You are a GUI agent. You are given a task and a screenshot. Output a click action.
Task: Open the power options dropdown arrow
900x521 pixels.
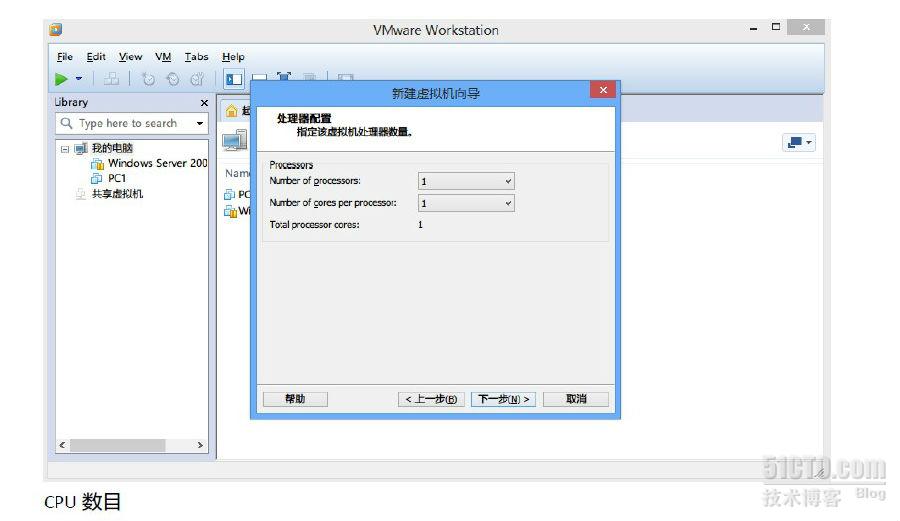(79, 79)
